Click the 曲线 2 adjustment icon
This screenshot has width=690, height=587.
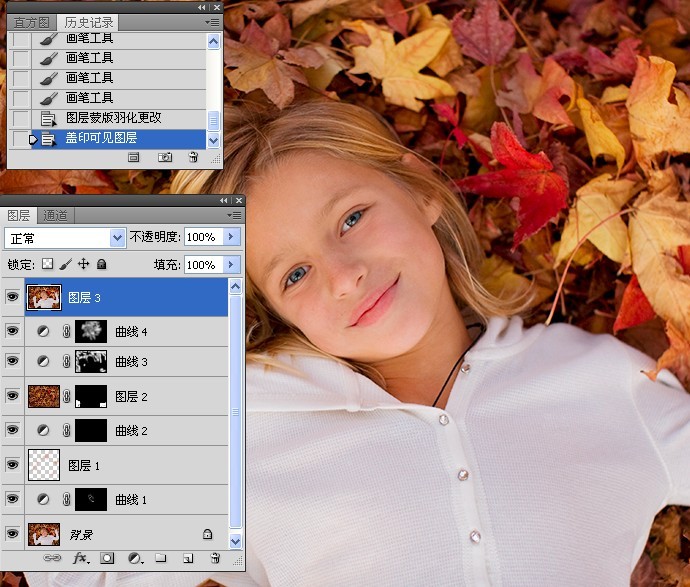[43, 430]
